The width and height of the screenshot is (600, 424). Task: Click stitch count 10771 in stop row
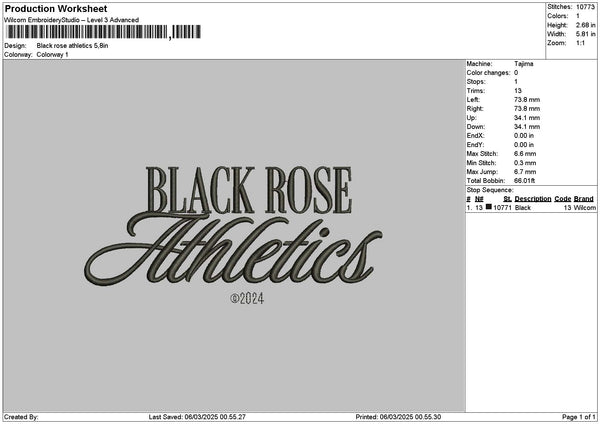(x=502, y=208)
